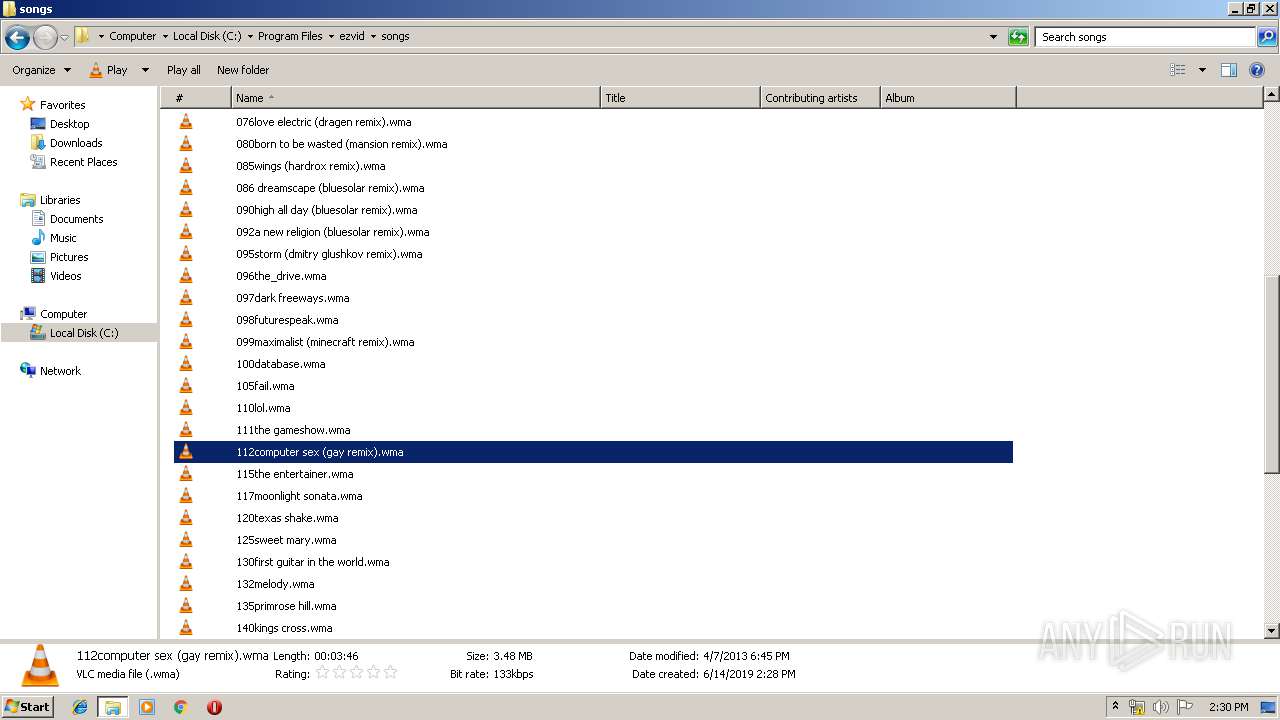
Task: Select file 130first guitar in the world.wma
Action: click(313, 562)
